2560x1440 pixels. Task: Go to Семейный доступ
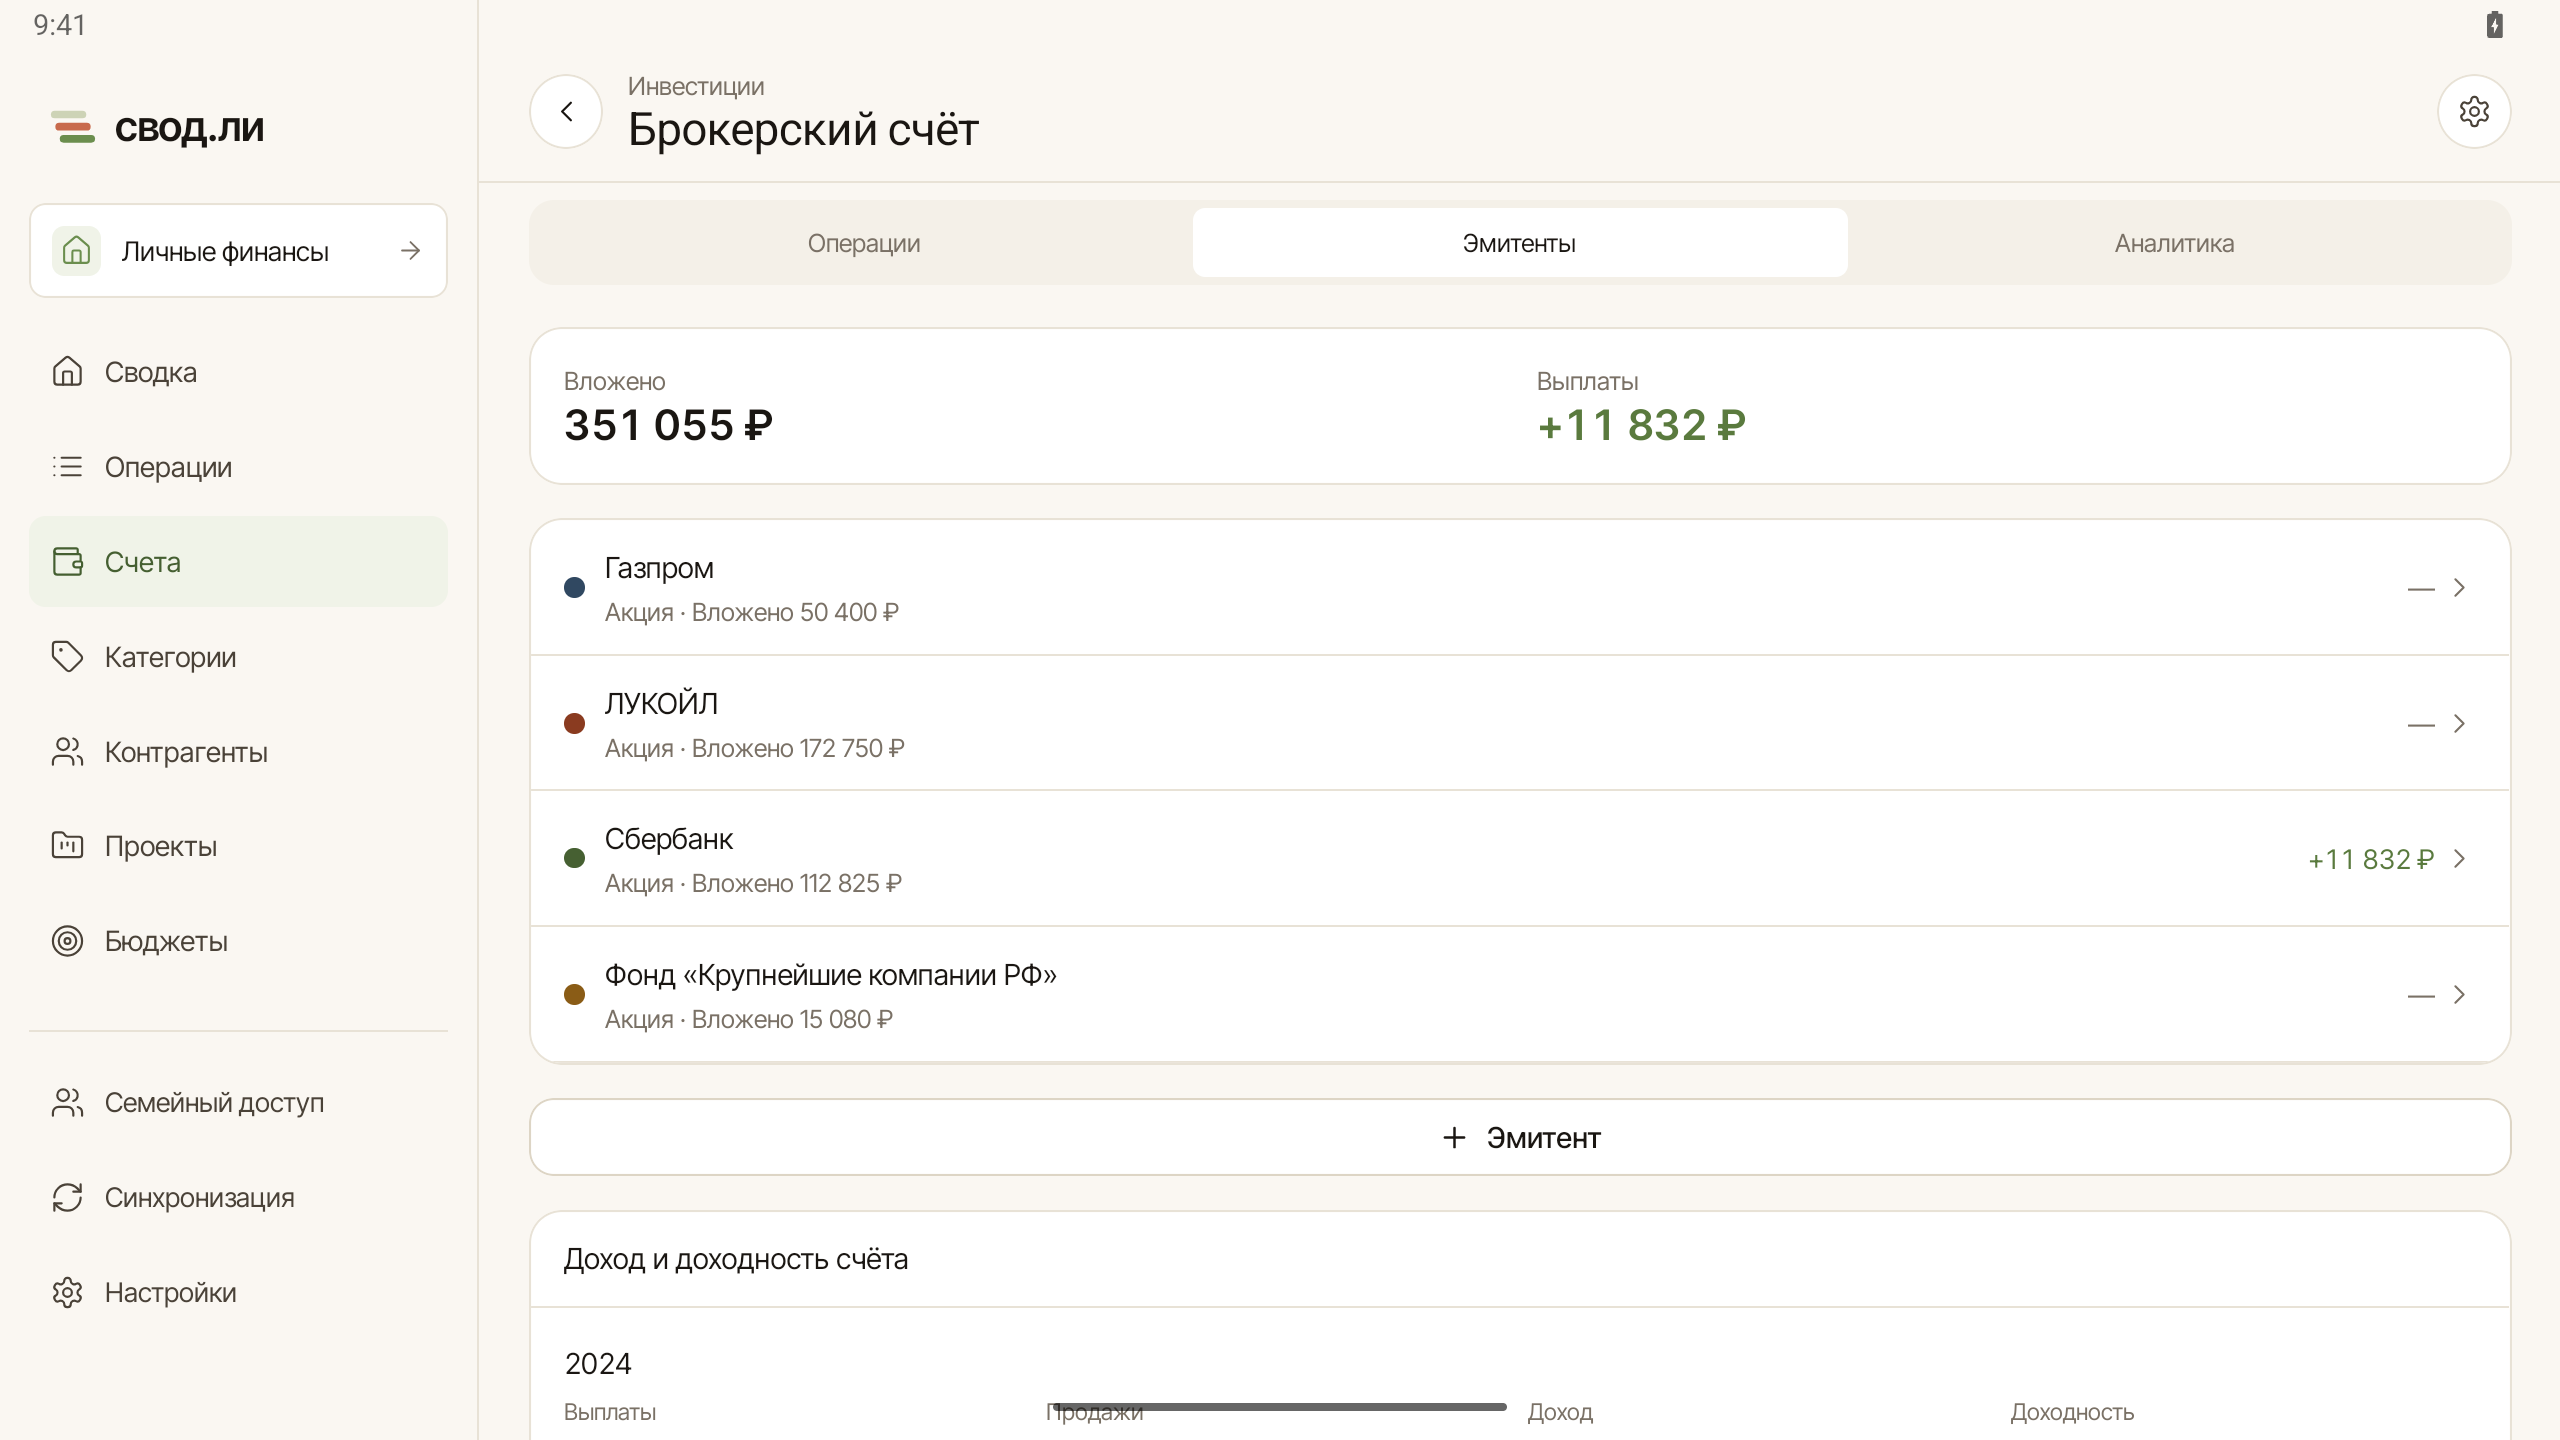(x=238, y=1102)
